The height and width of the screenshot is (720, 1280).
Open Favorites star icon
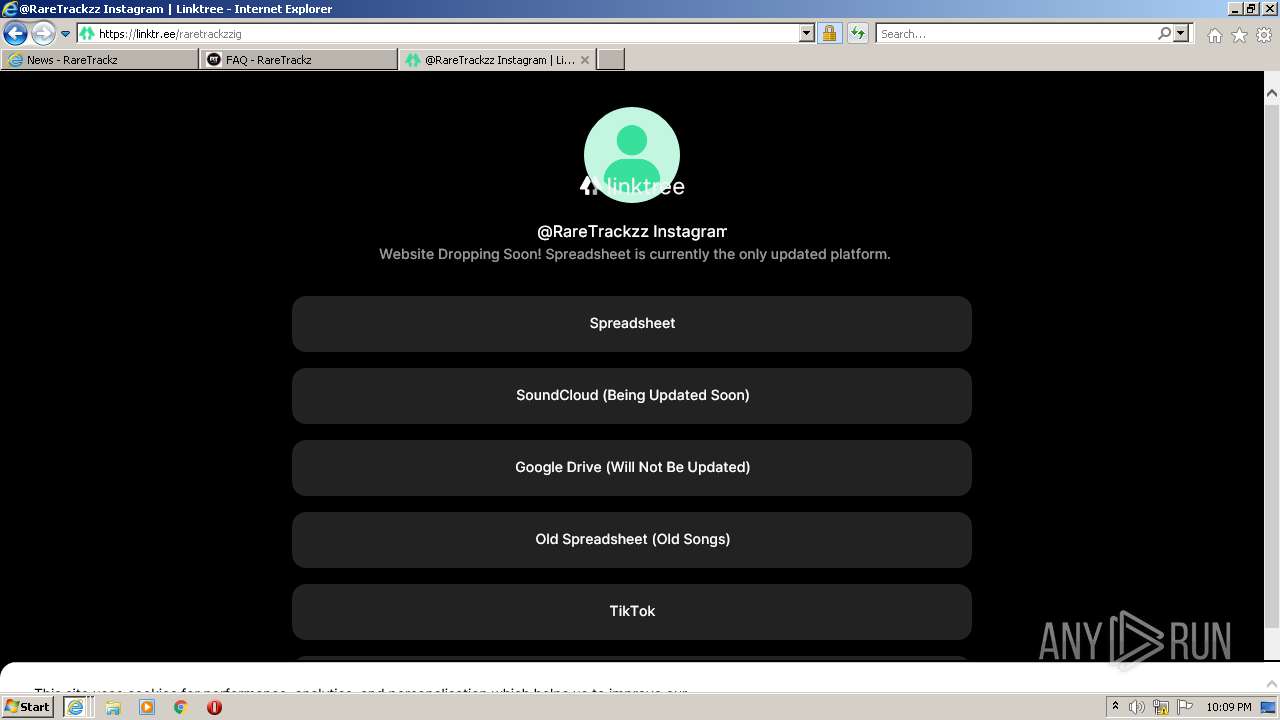click(x=1239, y=35)
